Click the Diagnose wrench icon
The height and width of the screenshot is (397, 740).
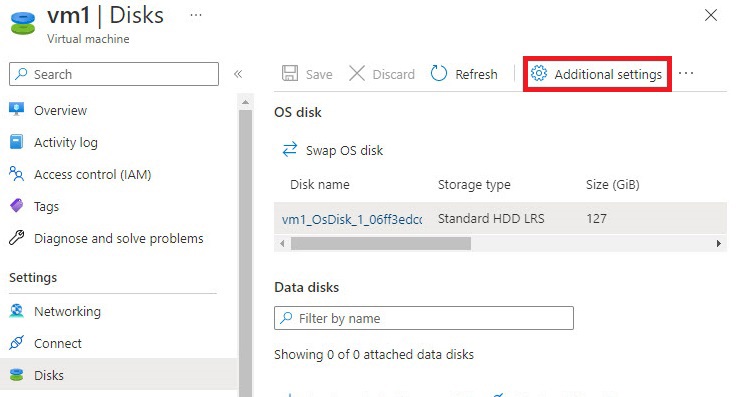(x=17, y=237)
